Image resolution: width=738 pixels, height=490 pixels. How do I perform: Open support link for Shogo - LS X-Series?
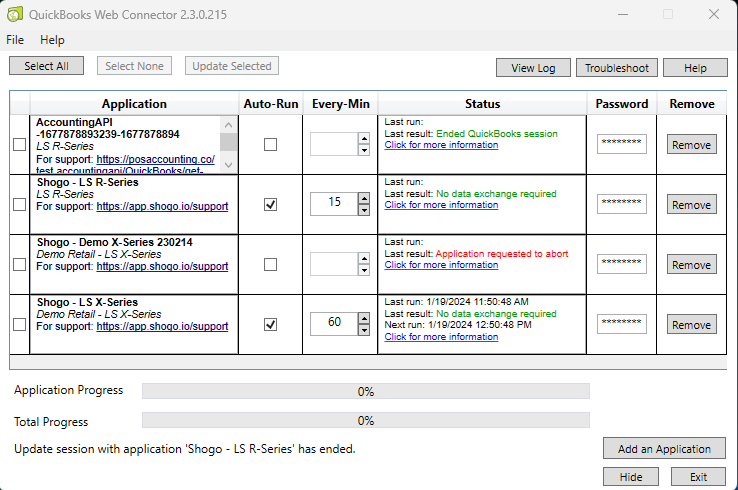coord(162,326)
